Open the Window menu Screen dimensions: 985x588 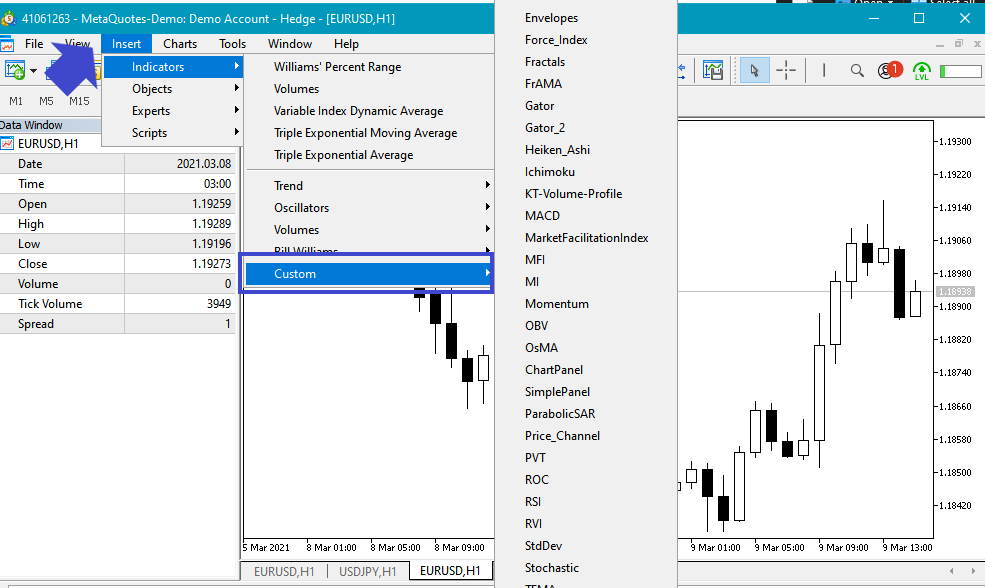[x=290, y=44]
